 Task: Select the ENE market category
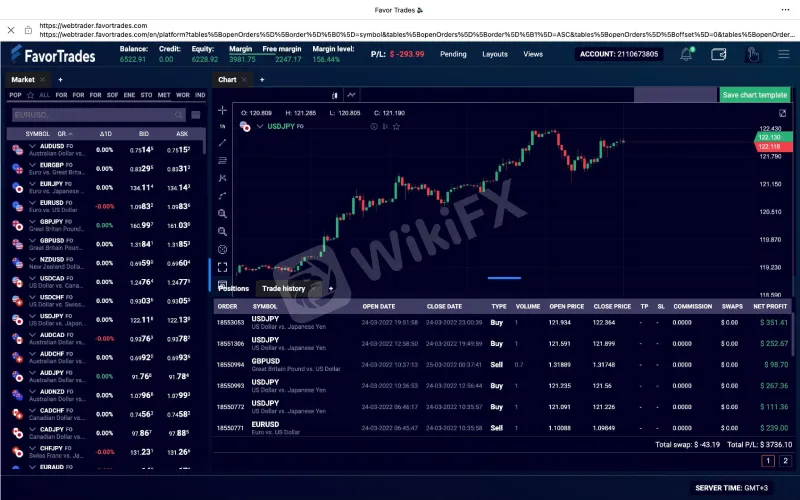129,95
